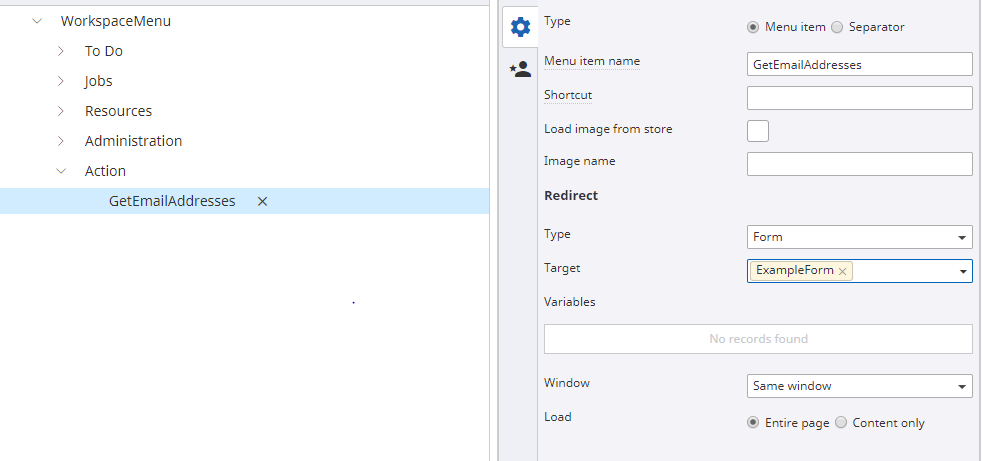Select Administration in the menu tree
The image size is (983, 461).
[x=133, y=141]
